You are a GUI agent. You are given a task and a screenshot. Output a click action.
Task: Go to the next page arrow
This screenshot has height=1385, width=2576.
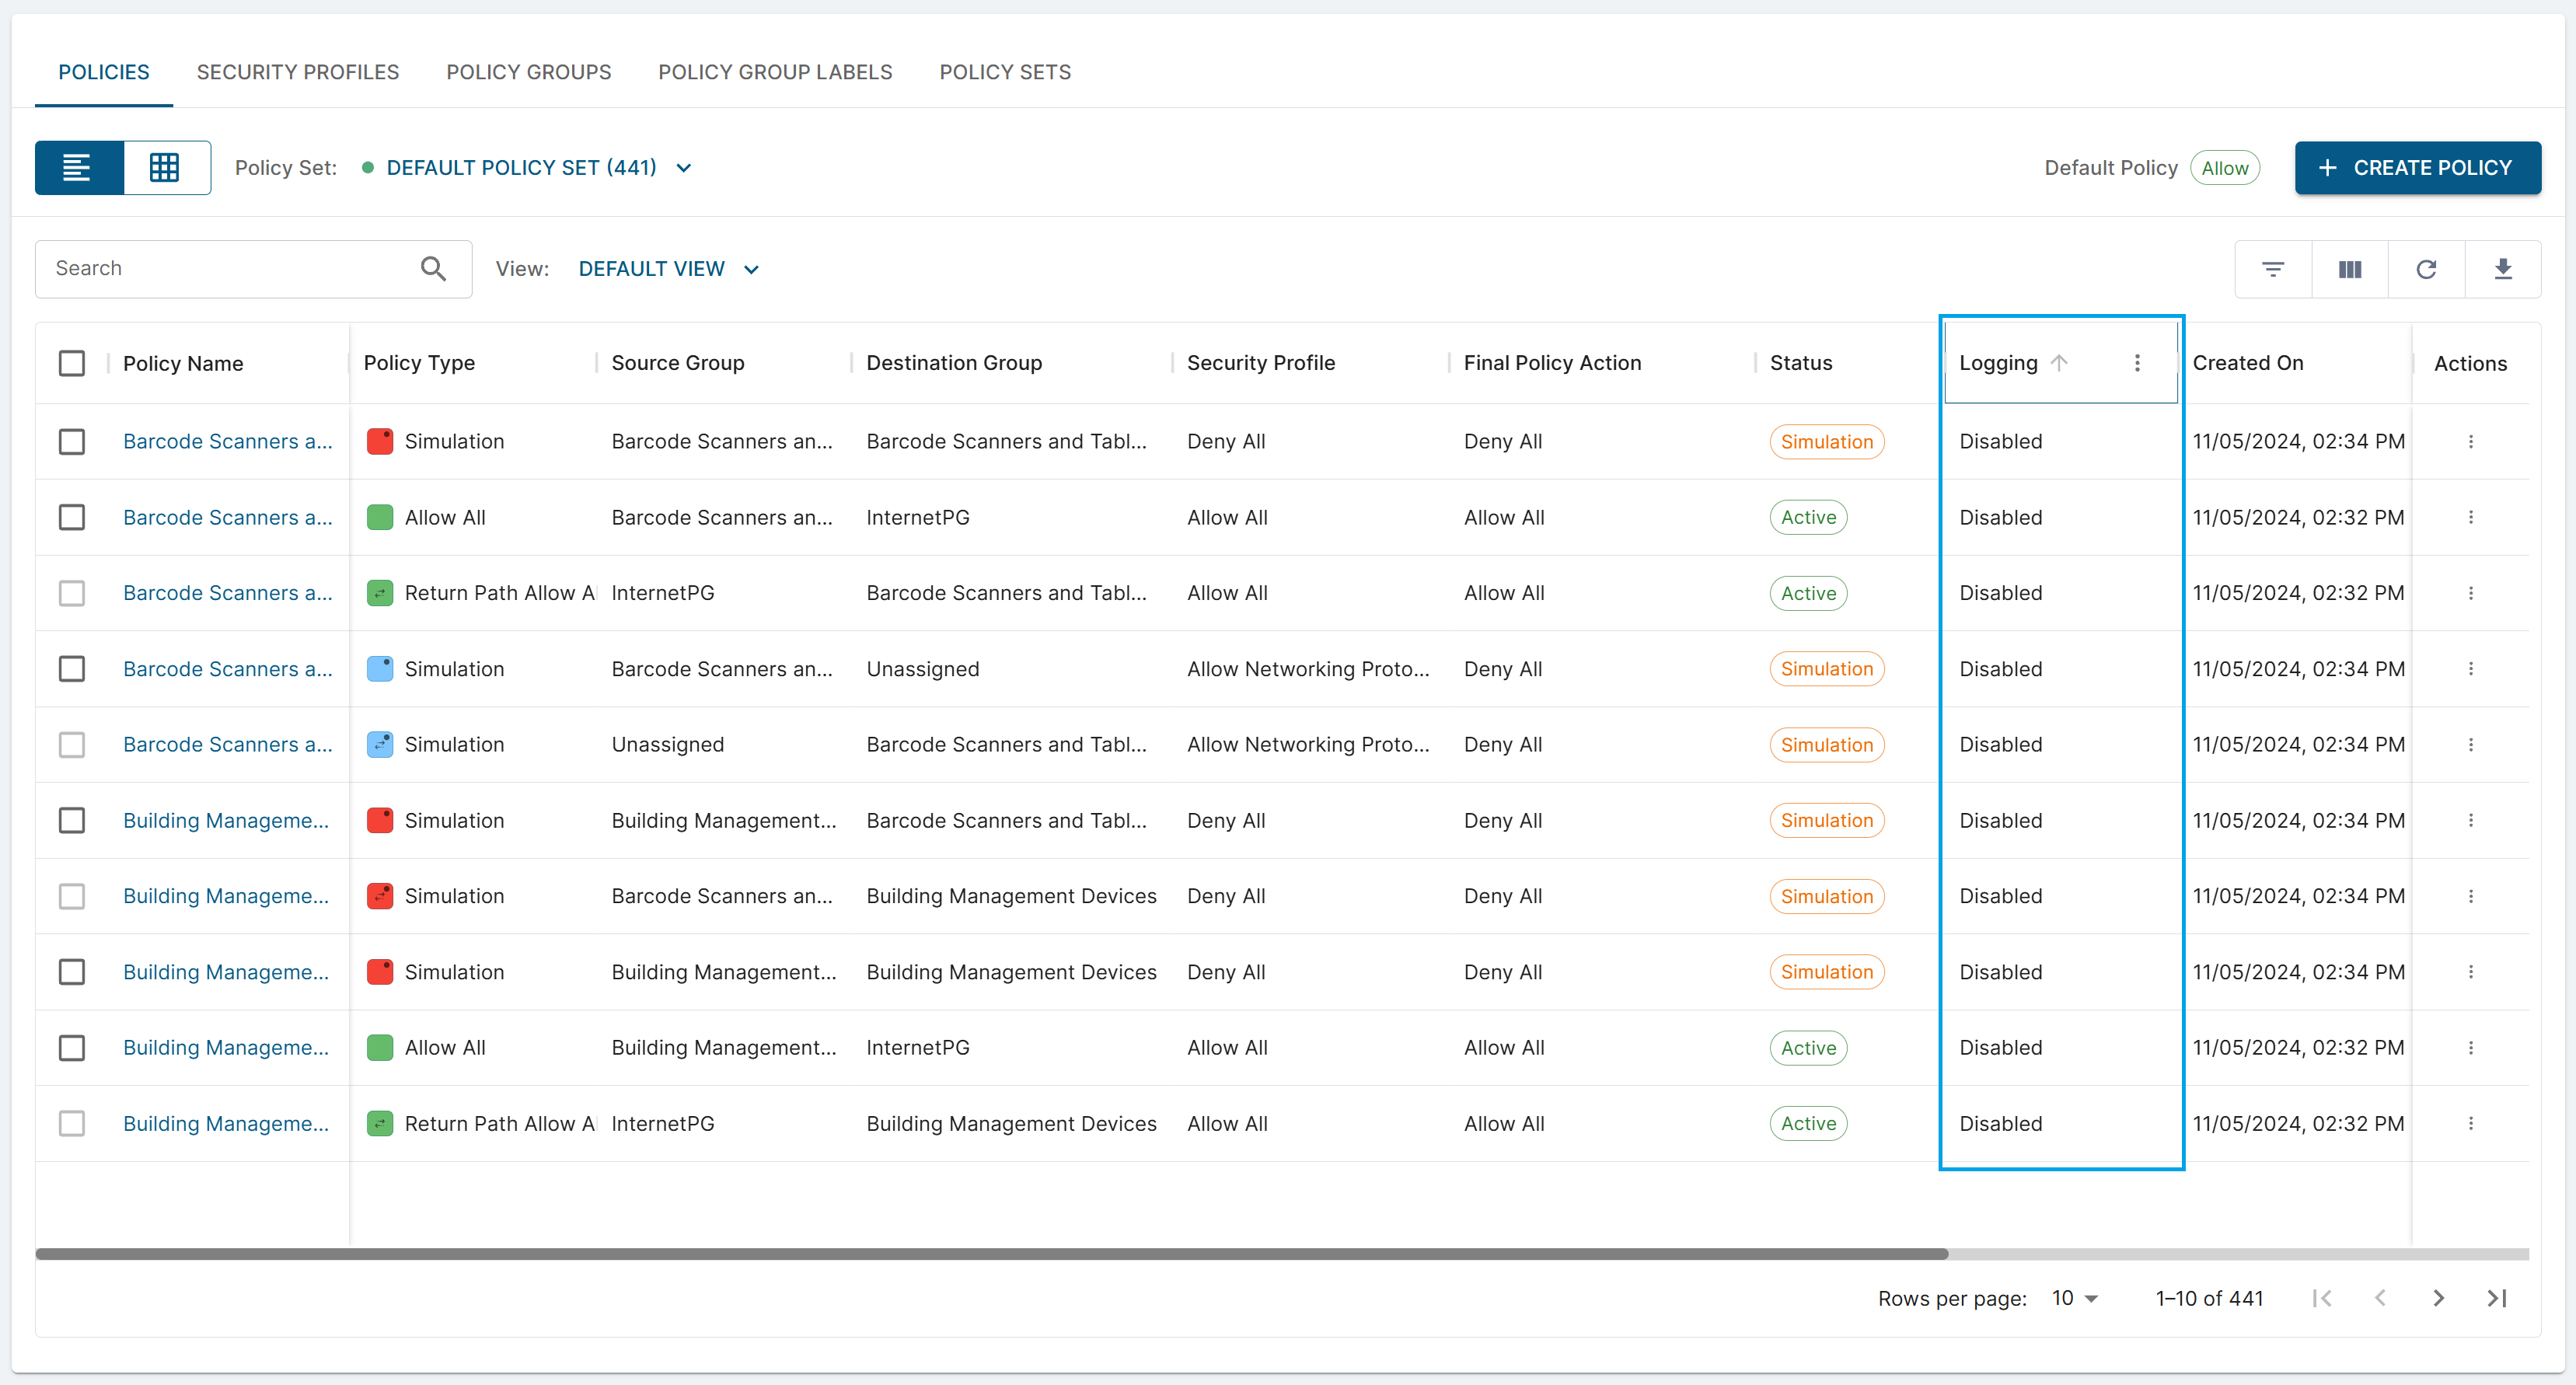pyautogui.click(x=2438, y=1298)
